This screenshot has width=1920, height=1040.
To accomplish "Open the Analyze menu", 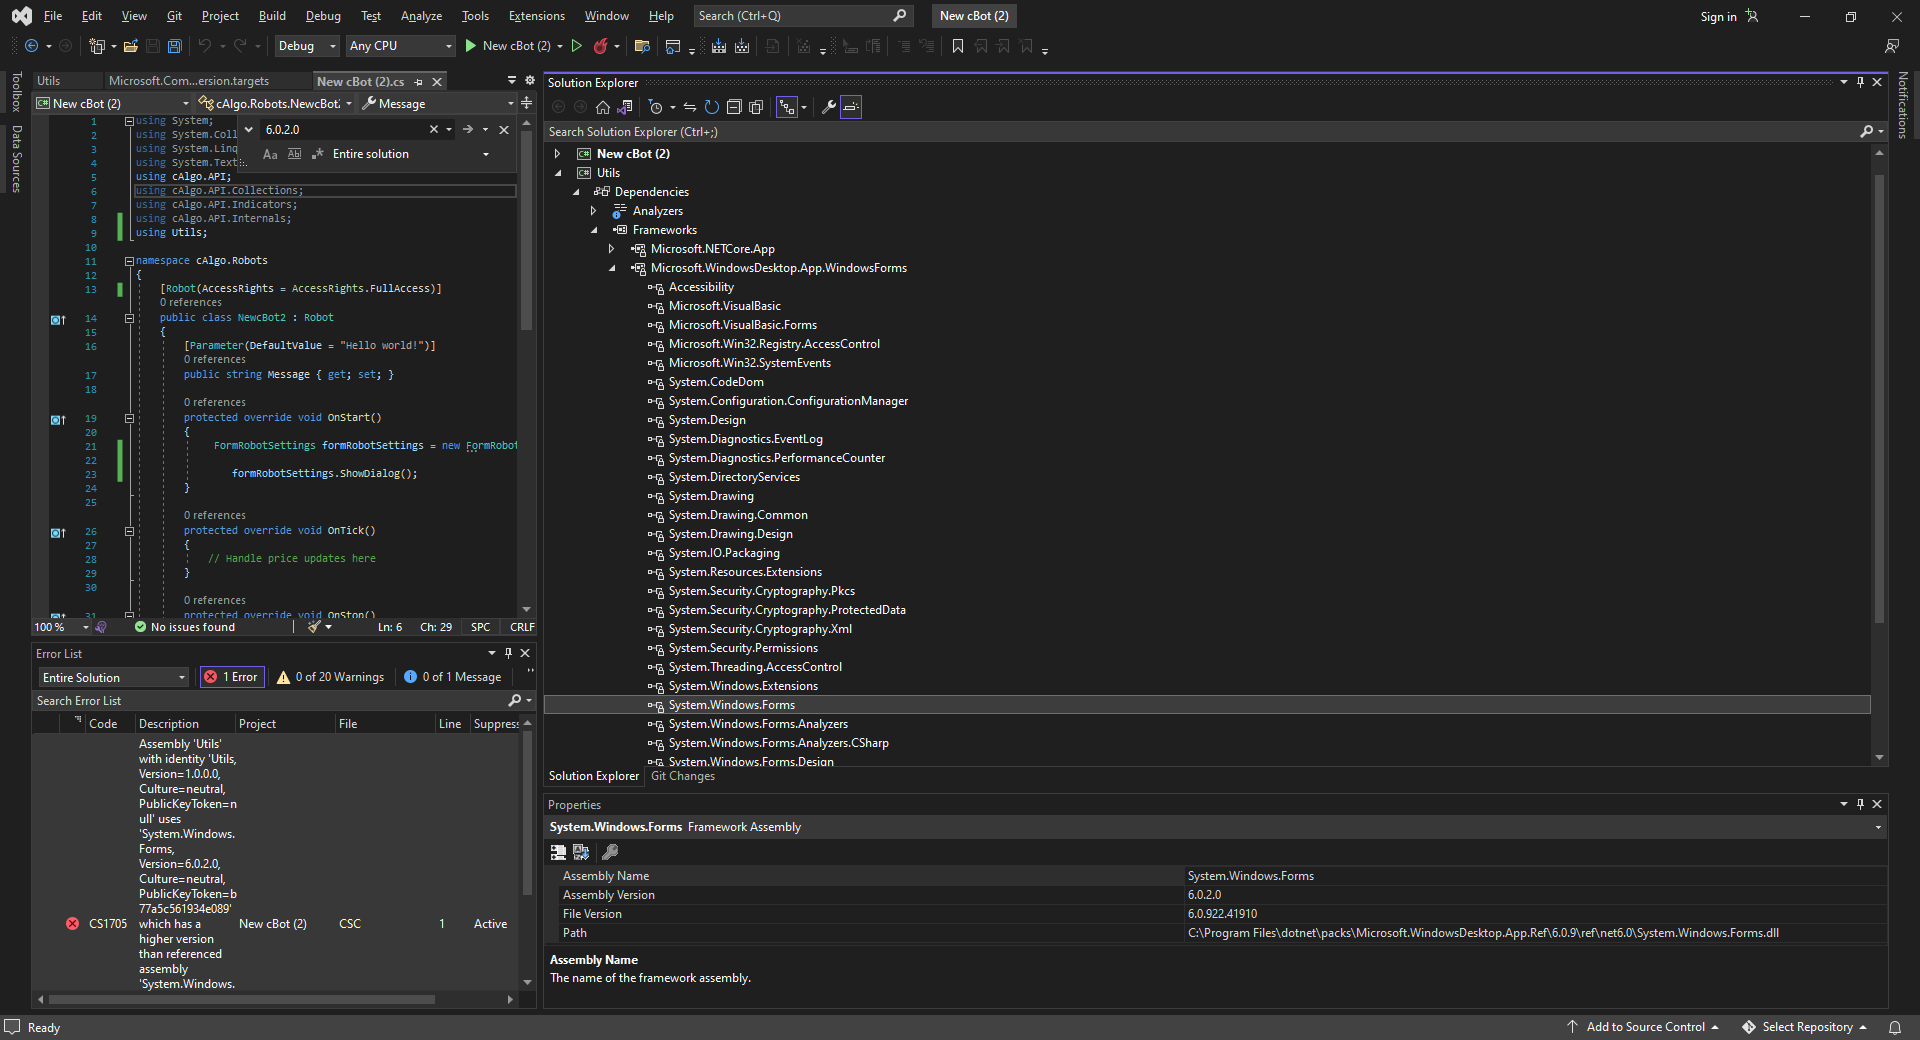I will tap(421, 16).
